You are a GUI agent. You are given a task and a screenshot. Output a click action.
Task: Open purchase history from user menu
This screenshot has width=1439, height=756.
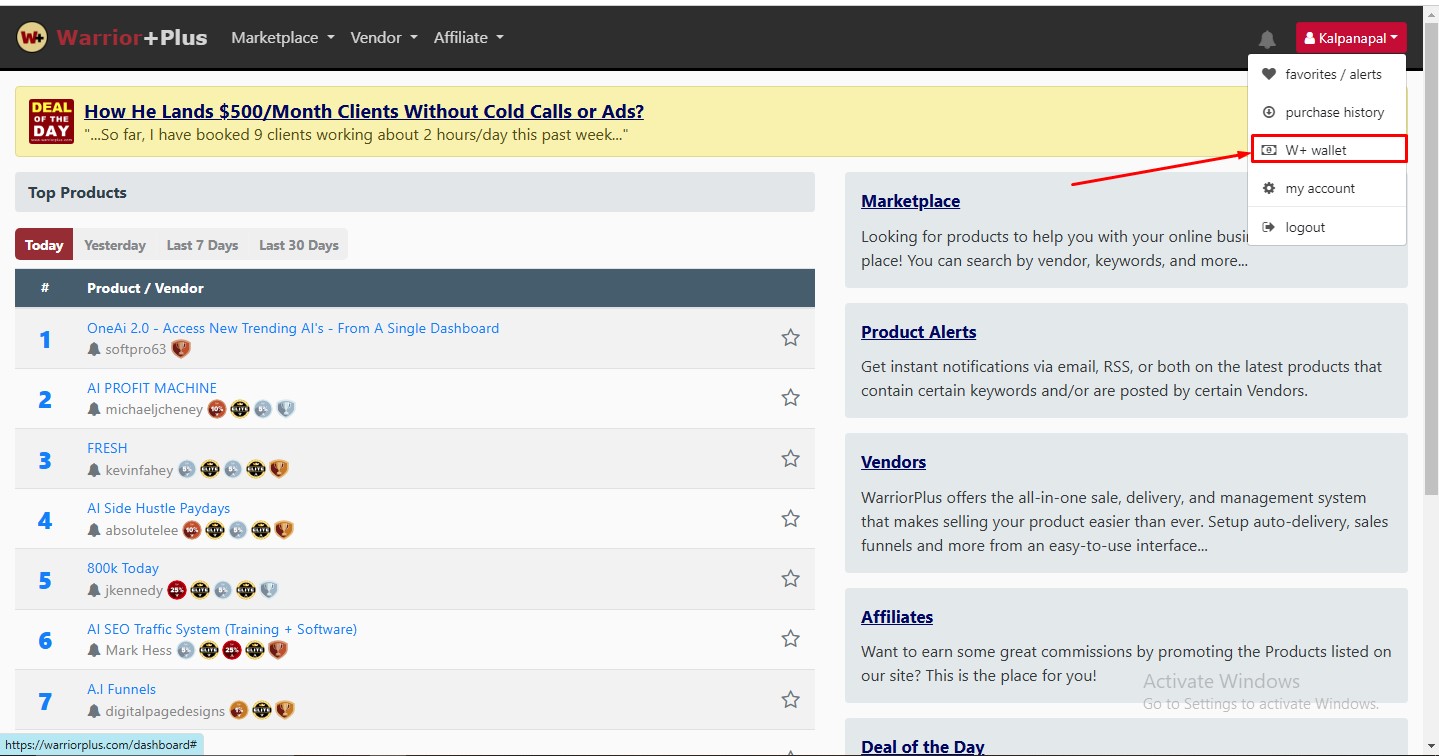[1327, 112]
